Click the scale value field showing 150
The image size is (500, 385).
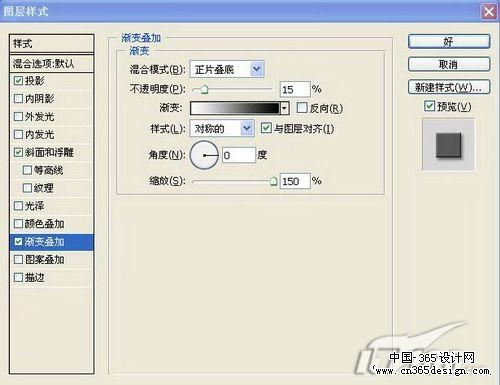(x=295, y=181)
